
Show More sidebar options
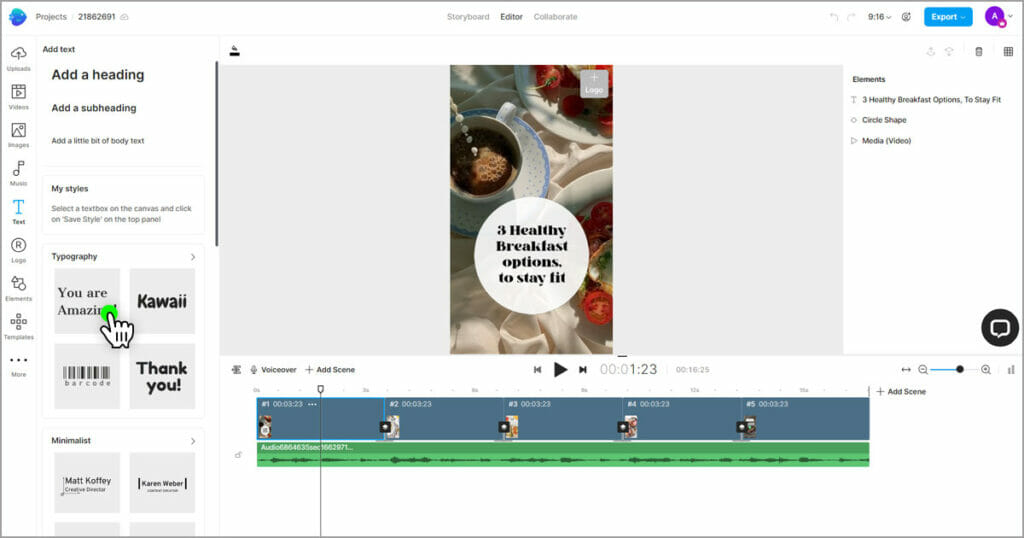pyautogui.click(x=18, y=365)
